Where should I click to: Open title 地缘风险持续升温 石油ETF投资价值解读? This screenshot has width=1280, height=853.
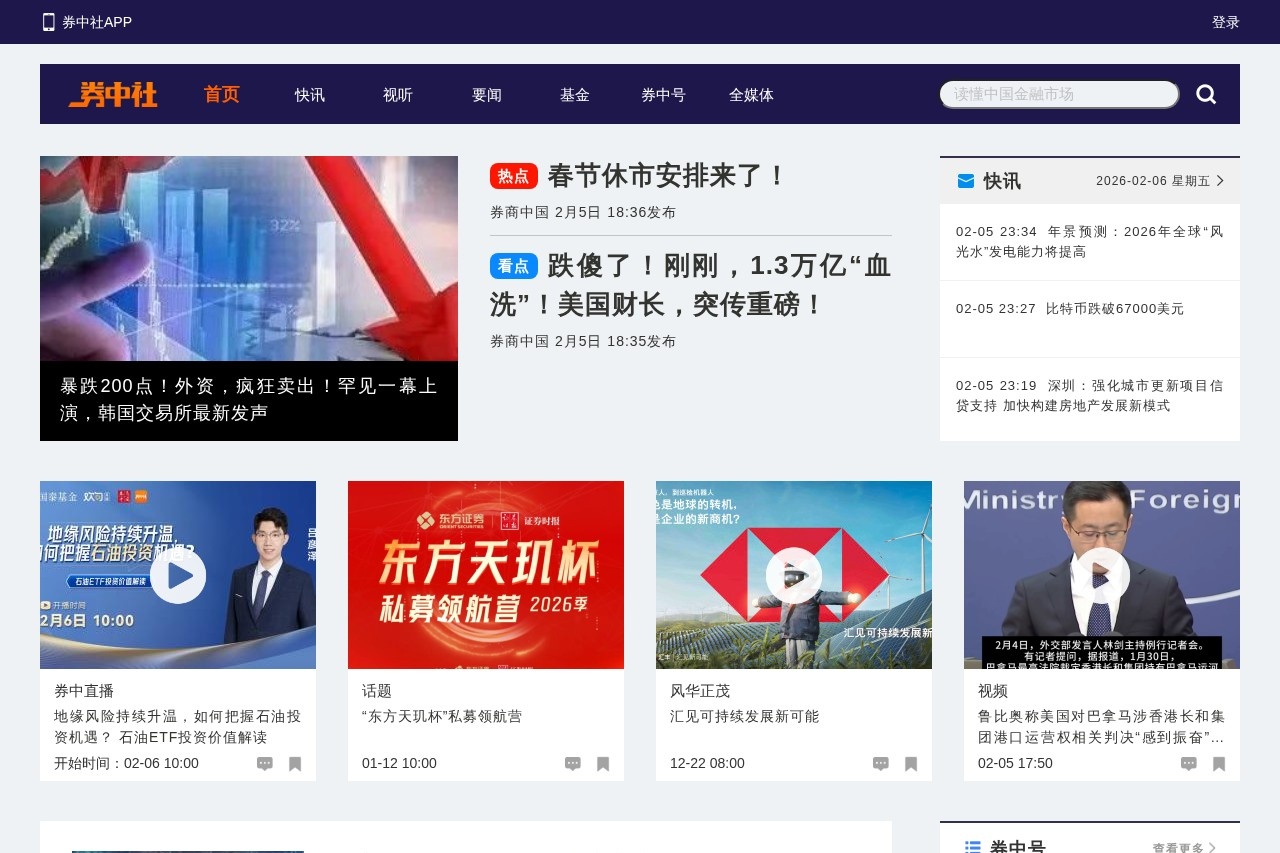[x=178, y=727]
